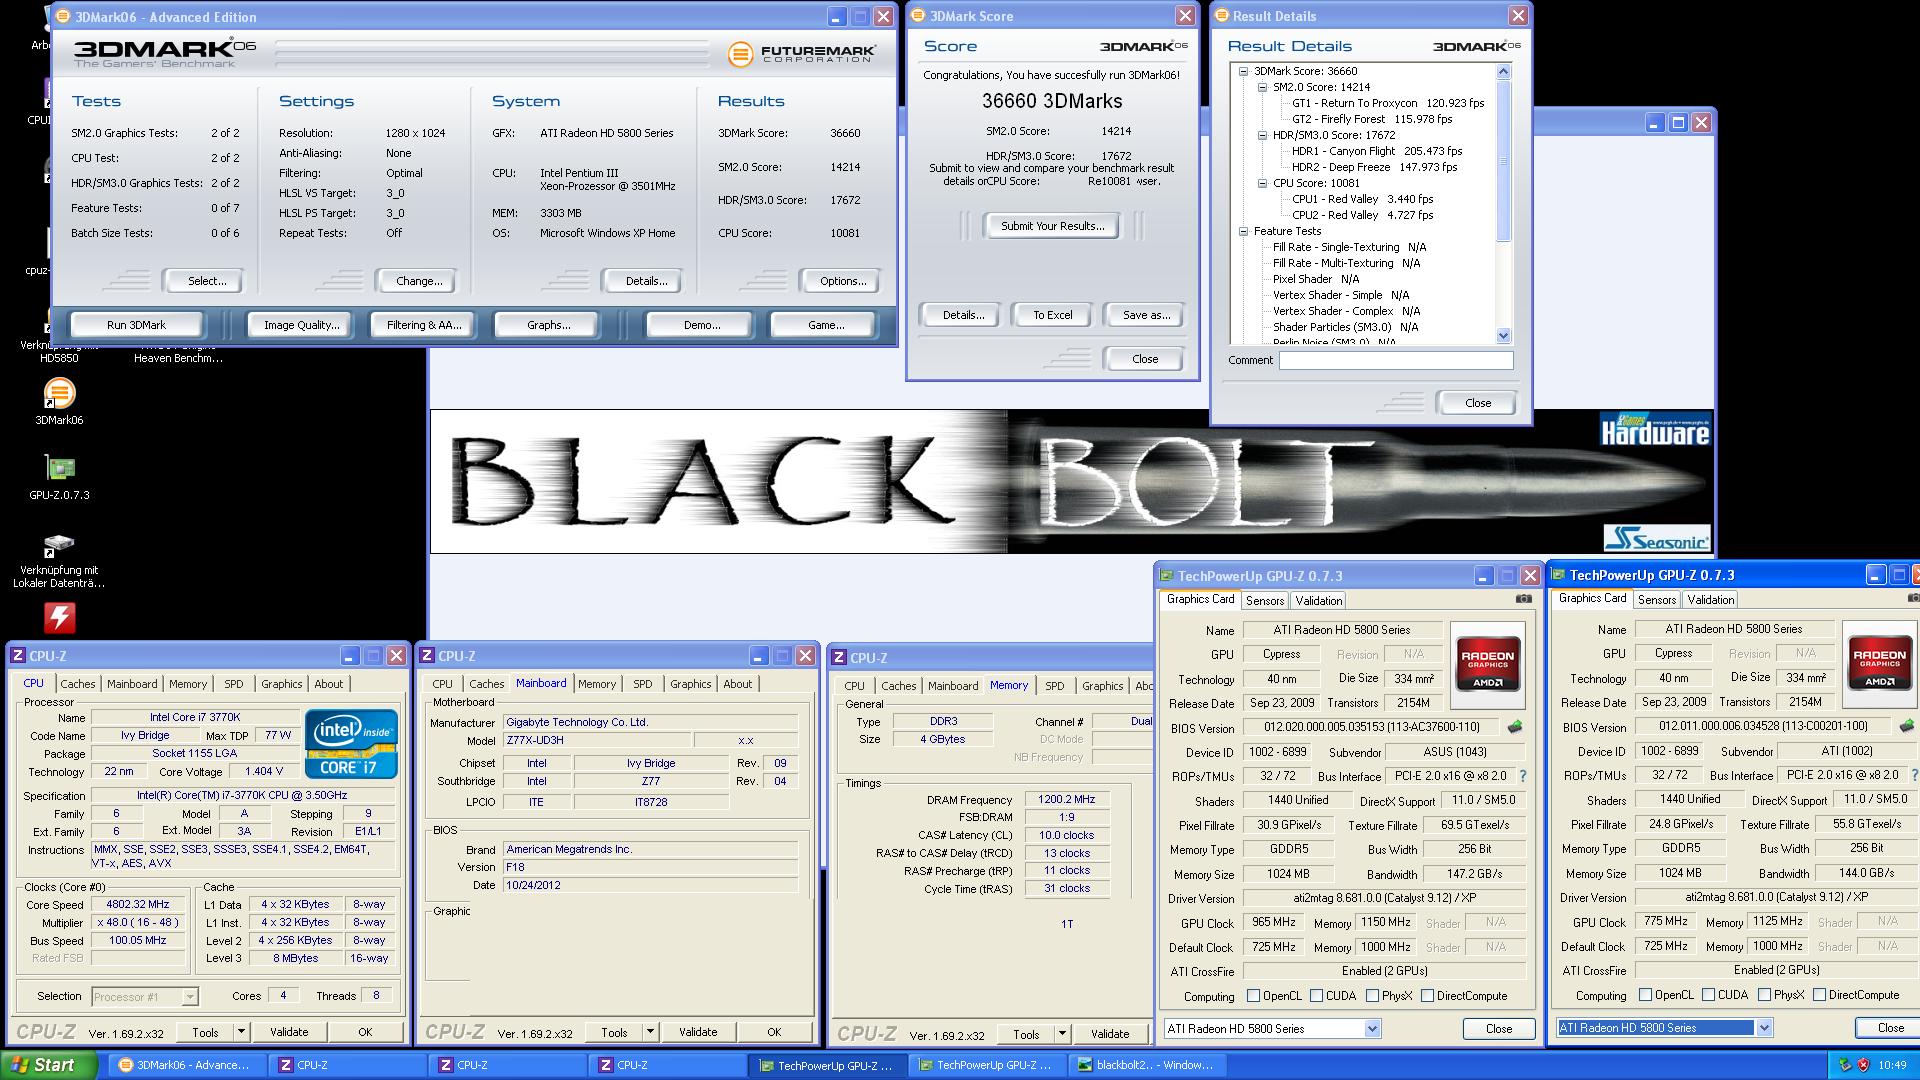Viewport: 1920px width, 1080px height.
Task: Switch to blackbolt2 Windows taskbar item
Action: (1147, 1065)
